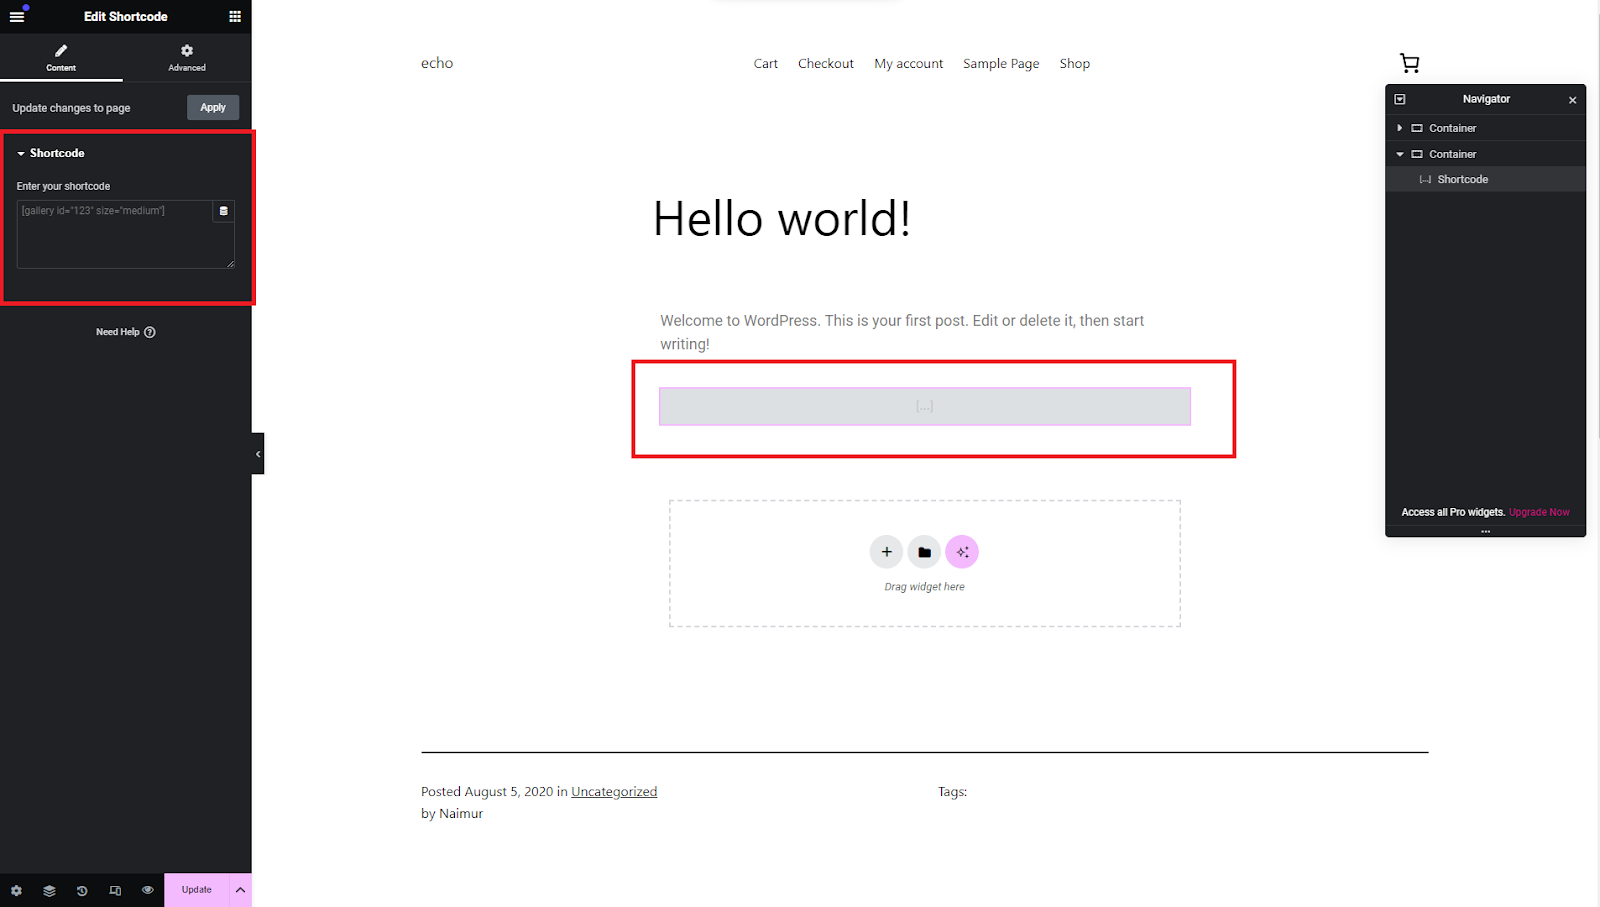Open page settings gear in bottom bar
This screenshot has width=1600, height=907.
[16, 890]
